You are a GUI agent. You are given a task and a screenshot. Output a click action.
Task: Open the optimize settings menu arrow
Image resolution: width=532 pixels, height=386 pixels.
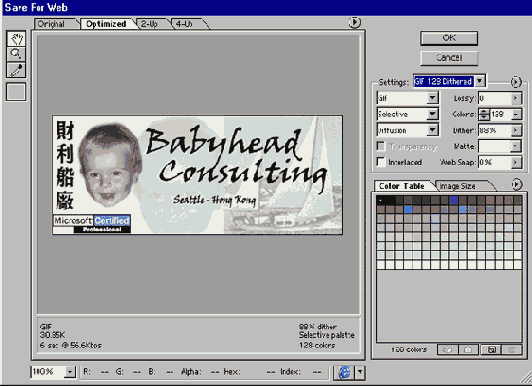click(516, 82)
